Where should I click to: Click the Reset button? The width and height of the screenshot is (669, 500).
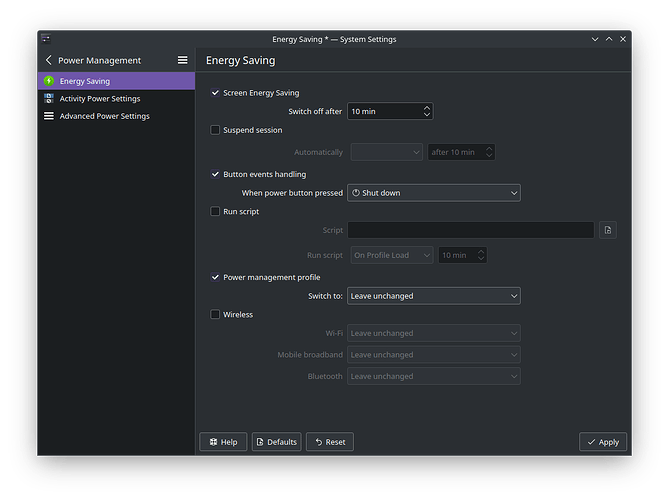coord(329,442)
